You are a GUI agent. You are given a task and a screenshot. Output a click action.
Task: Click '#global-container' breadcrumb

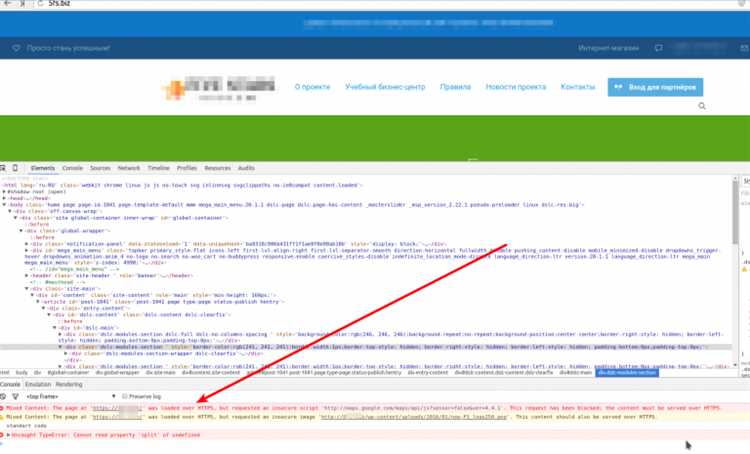pyautogui.click(x=68, y=373)
